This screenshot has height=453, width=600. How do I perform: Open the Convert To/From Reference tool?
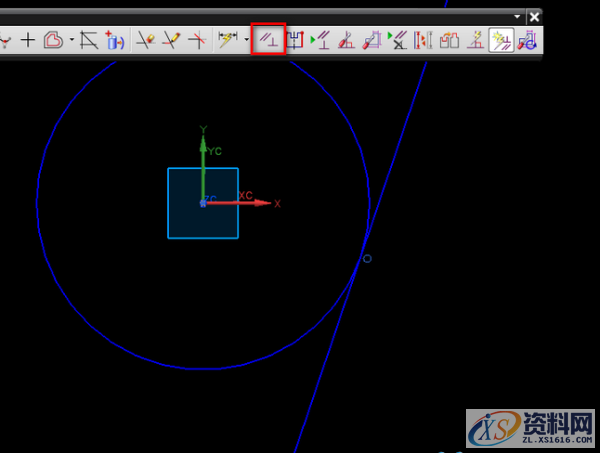pos(424,41)
